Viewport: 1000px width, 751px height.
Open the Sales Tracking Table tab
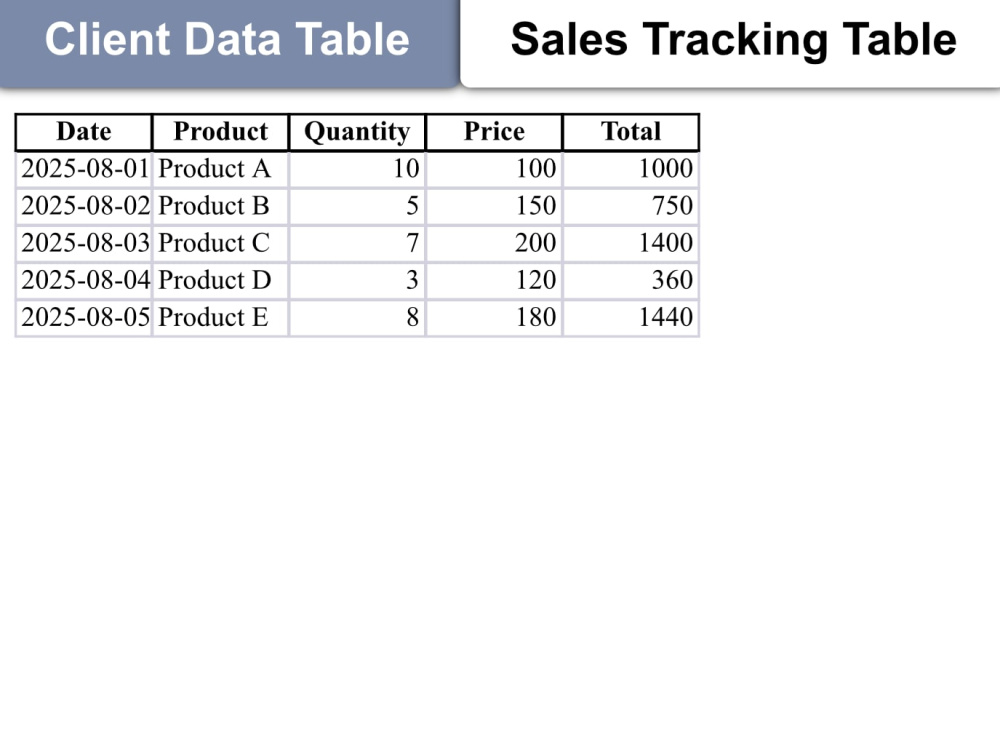pyautogui.click(x=731, y=42)
